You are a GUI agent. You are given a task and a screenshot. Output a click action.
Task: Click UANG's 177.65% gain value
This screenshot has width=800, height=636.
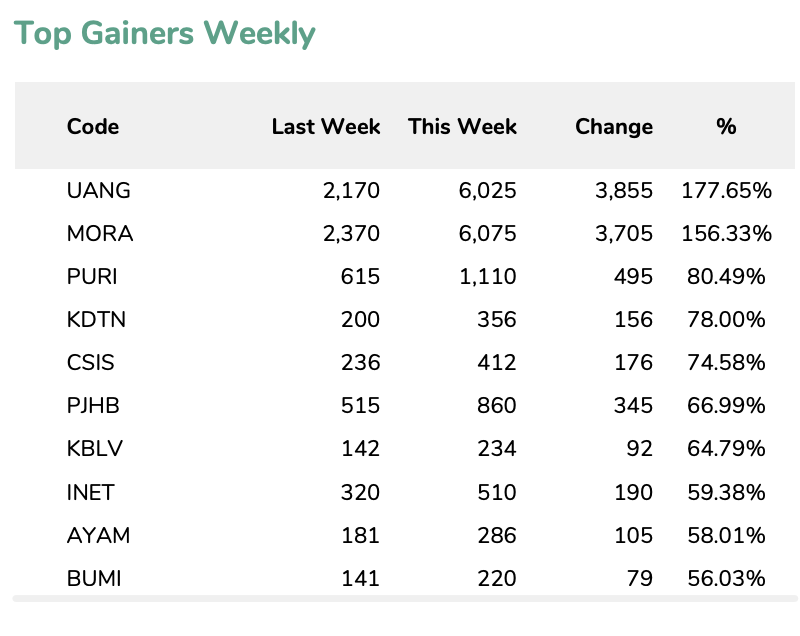click(726, 191)
